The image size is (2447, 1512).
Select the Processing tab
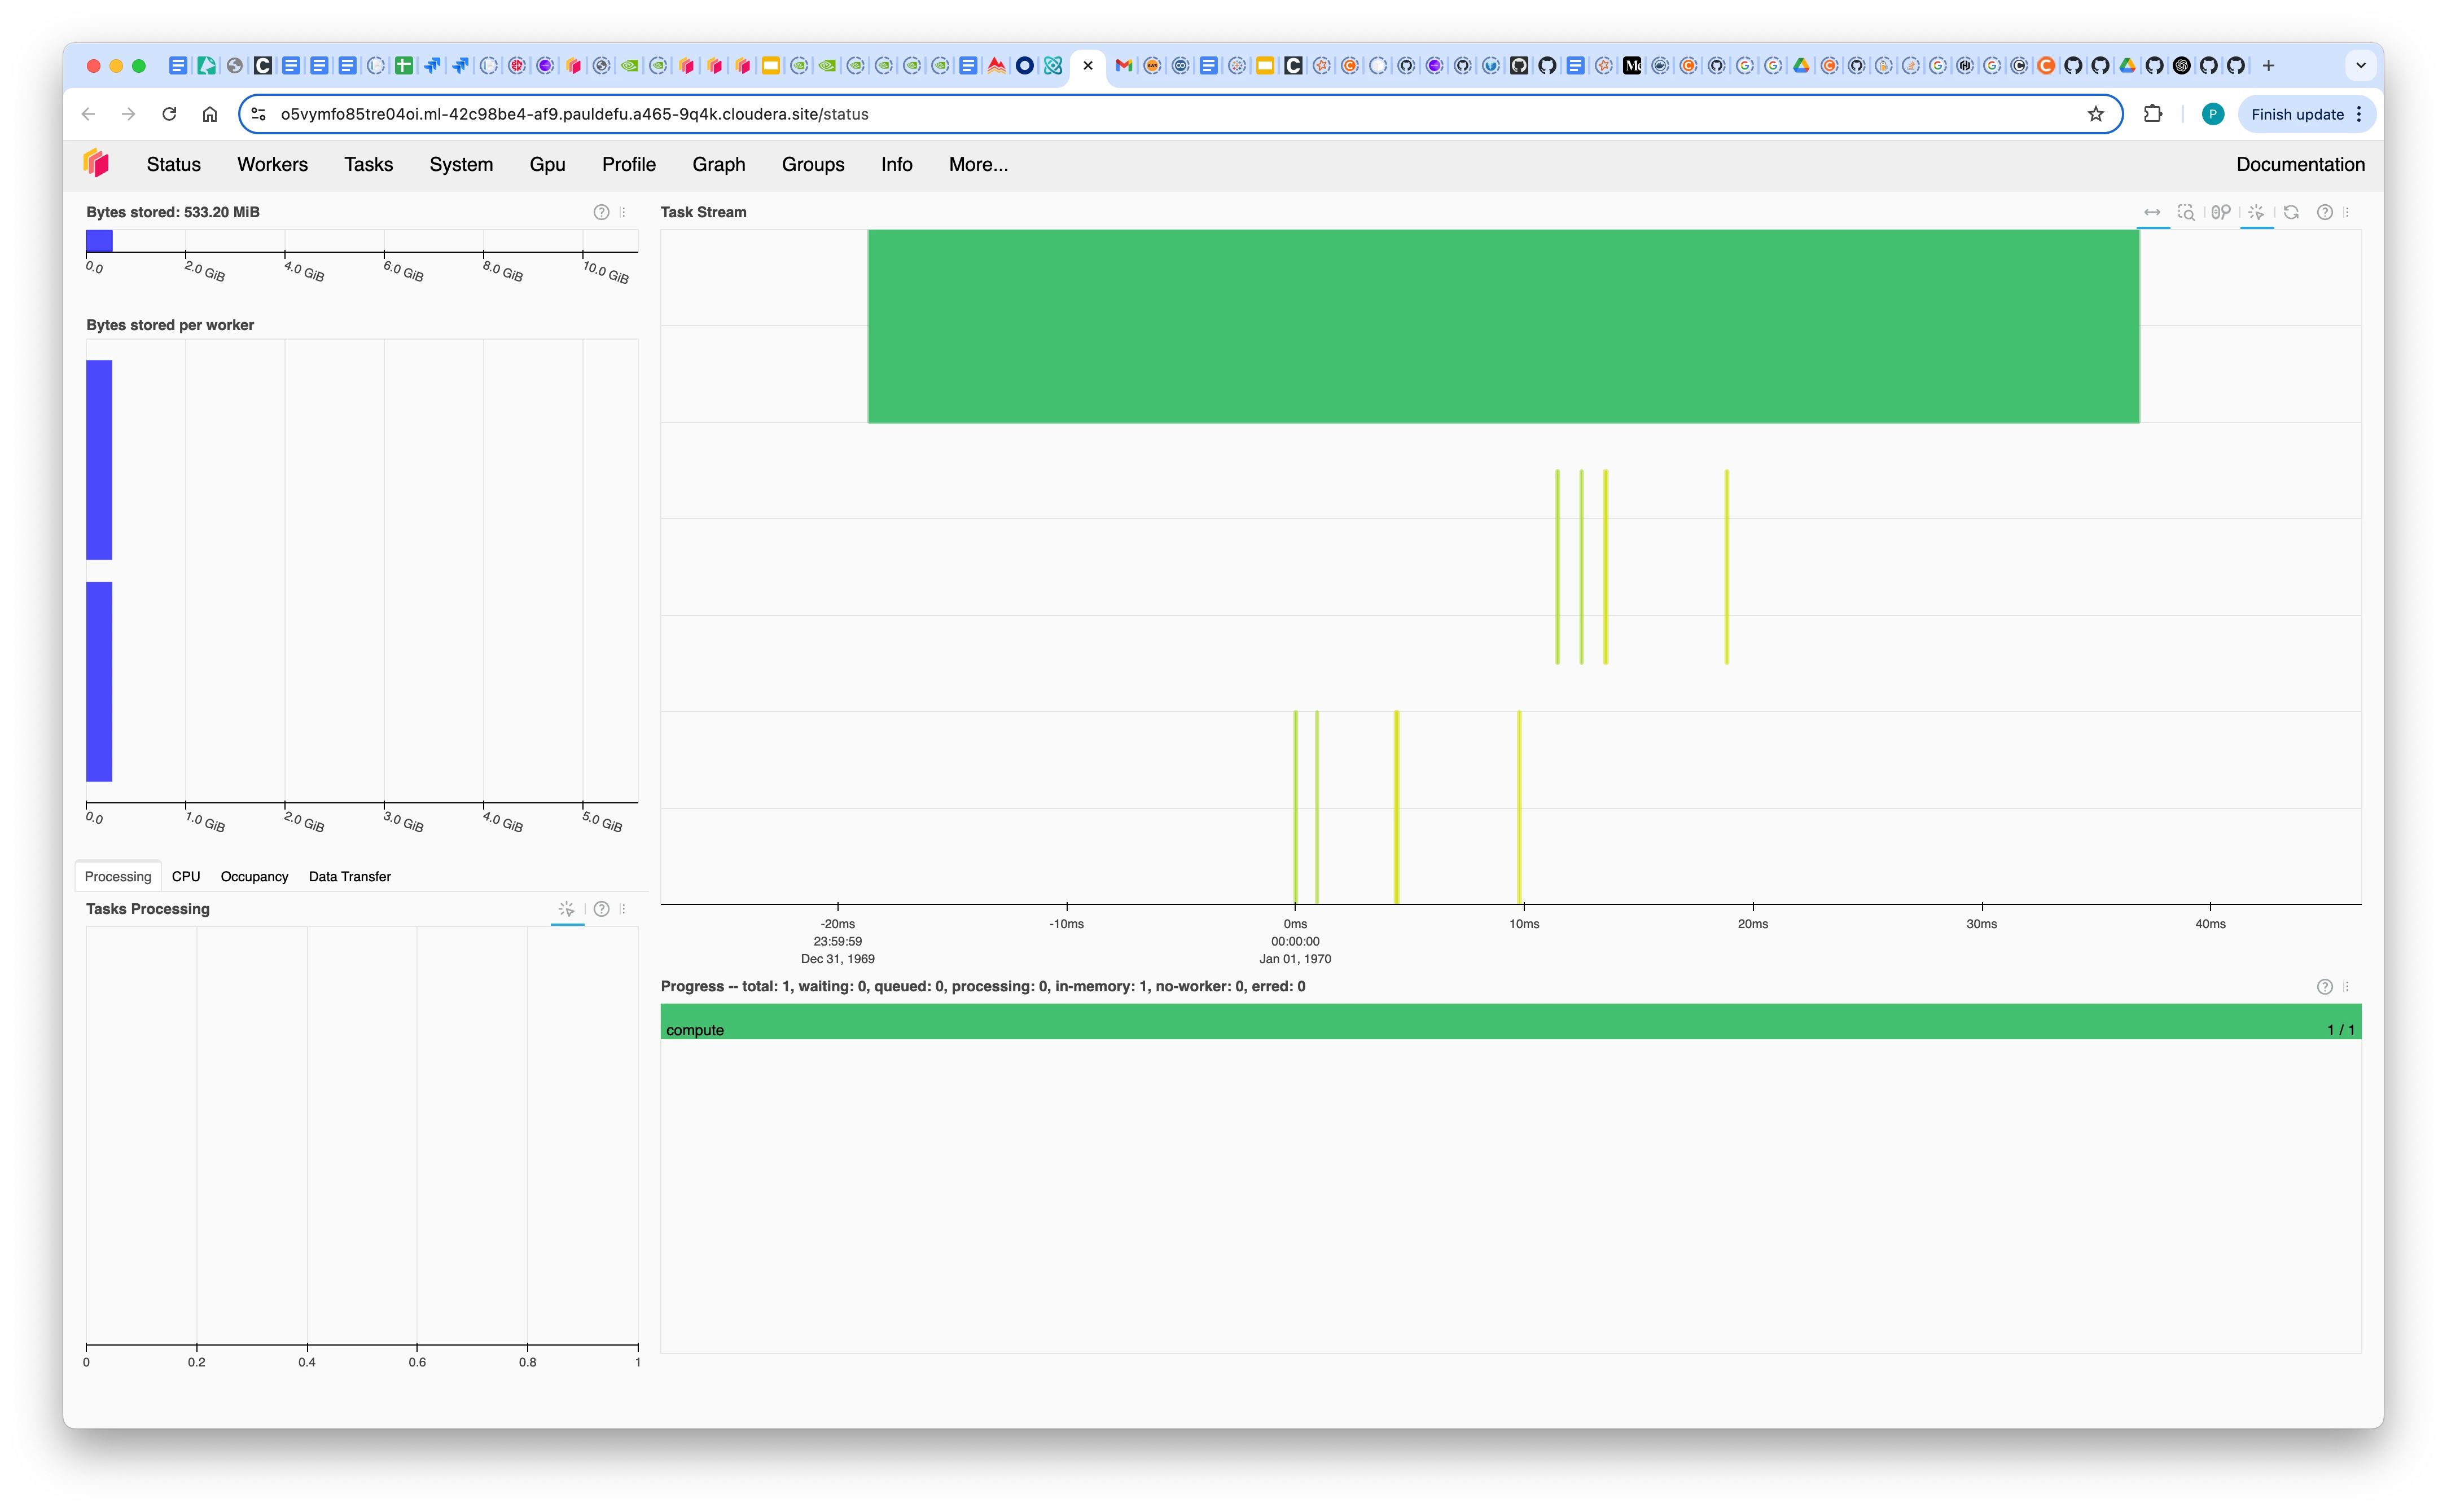(x=118, y=877)
